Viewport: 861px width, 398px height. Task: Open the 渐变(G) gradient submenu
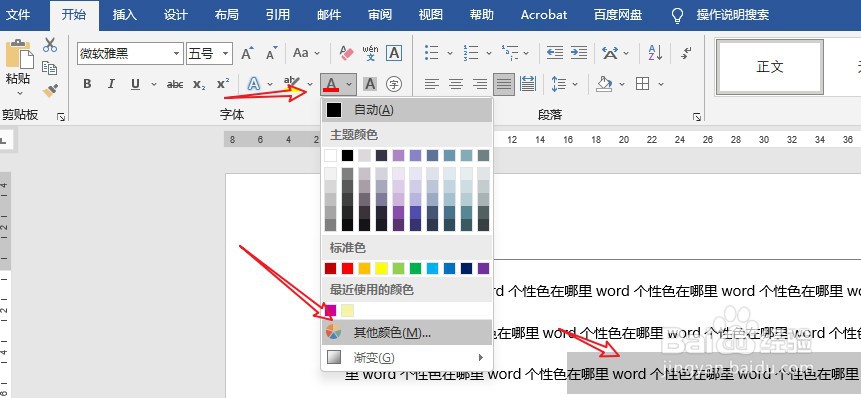click(x=407, y=358)
